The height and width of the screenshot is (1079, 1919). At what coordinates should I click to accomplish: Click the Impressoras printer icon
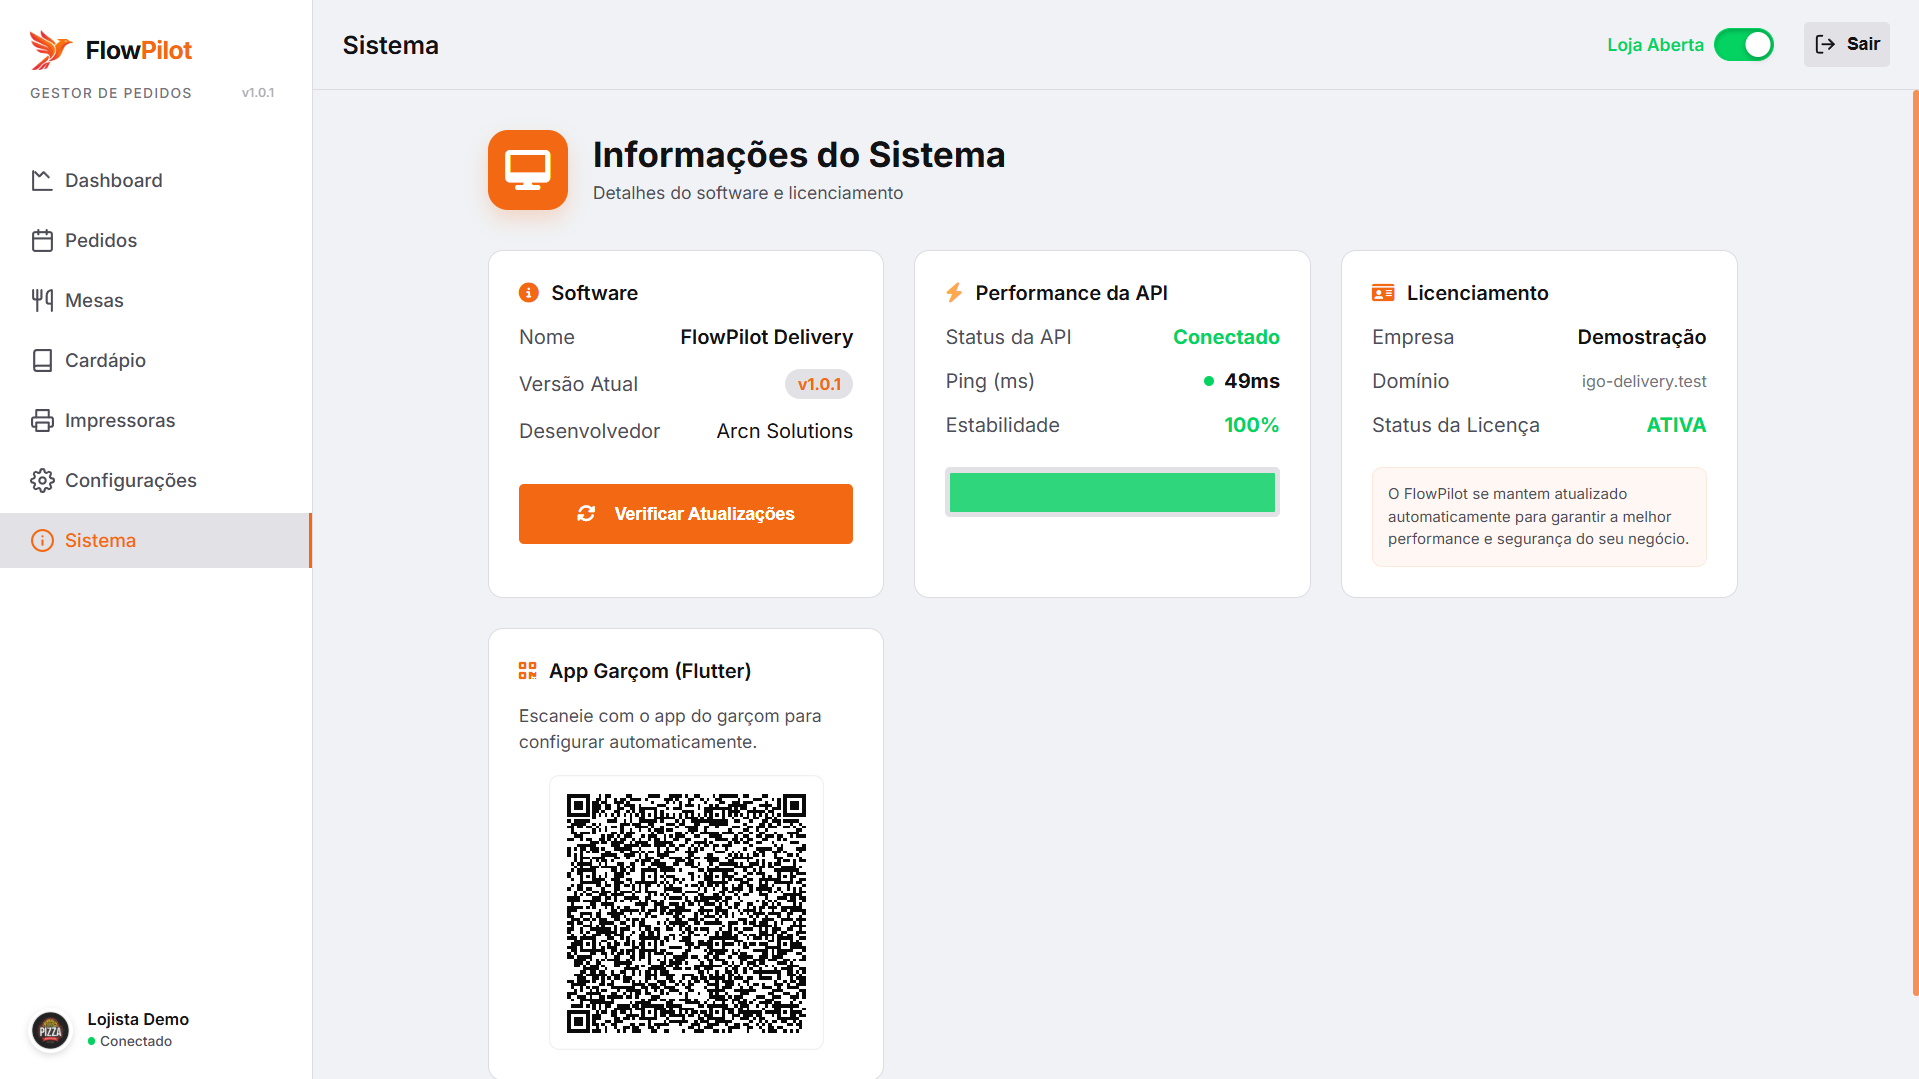[42, 420]
